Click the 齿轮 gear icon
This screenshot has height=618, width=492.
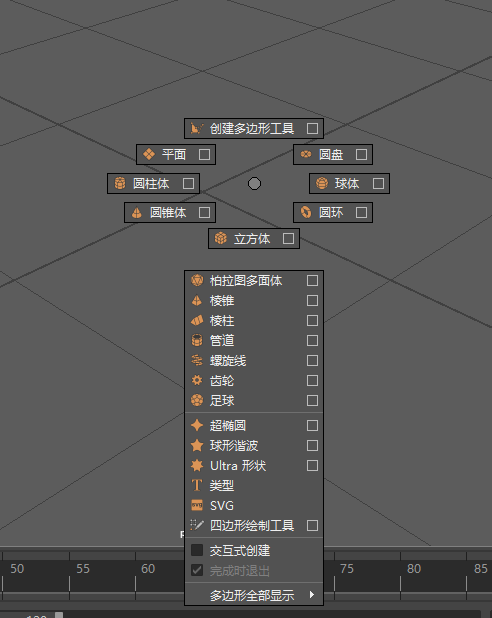click(x=197, y=380)
